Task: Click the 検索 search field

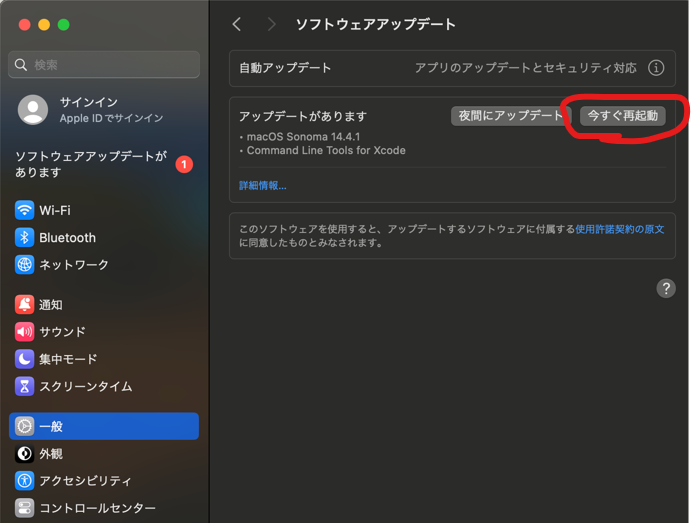Action: [104, 65]
